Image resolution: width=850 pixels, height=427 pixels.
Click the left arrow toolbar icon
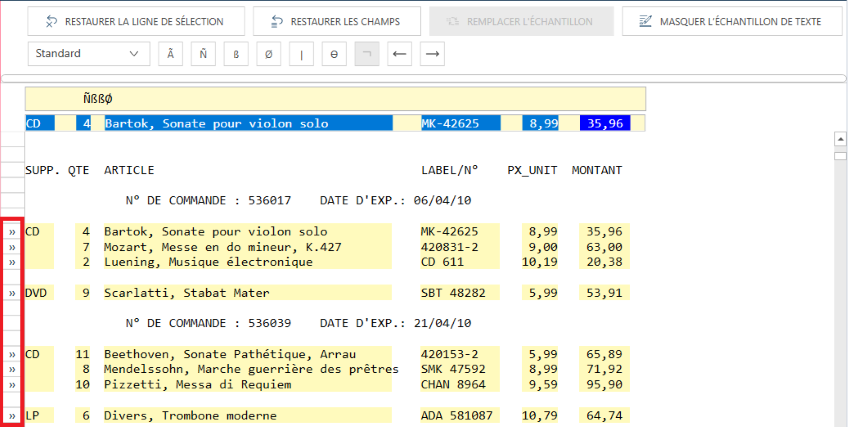399,53
